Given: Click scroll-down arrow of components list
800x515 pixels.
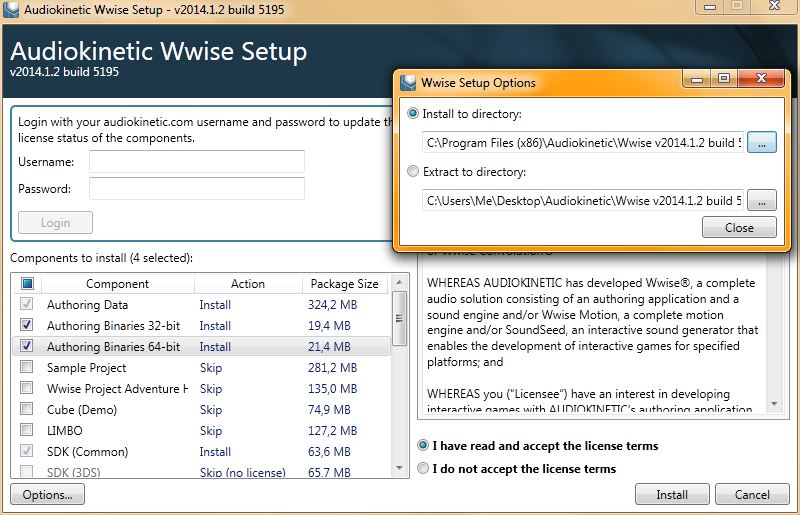Looking at the screenshot, I should pyautogui.click(x=399, y=468).
